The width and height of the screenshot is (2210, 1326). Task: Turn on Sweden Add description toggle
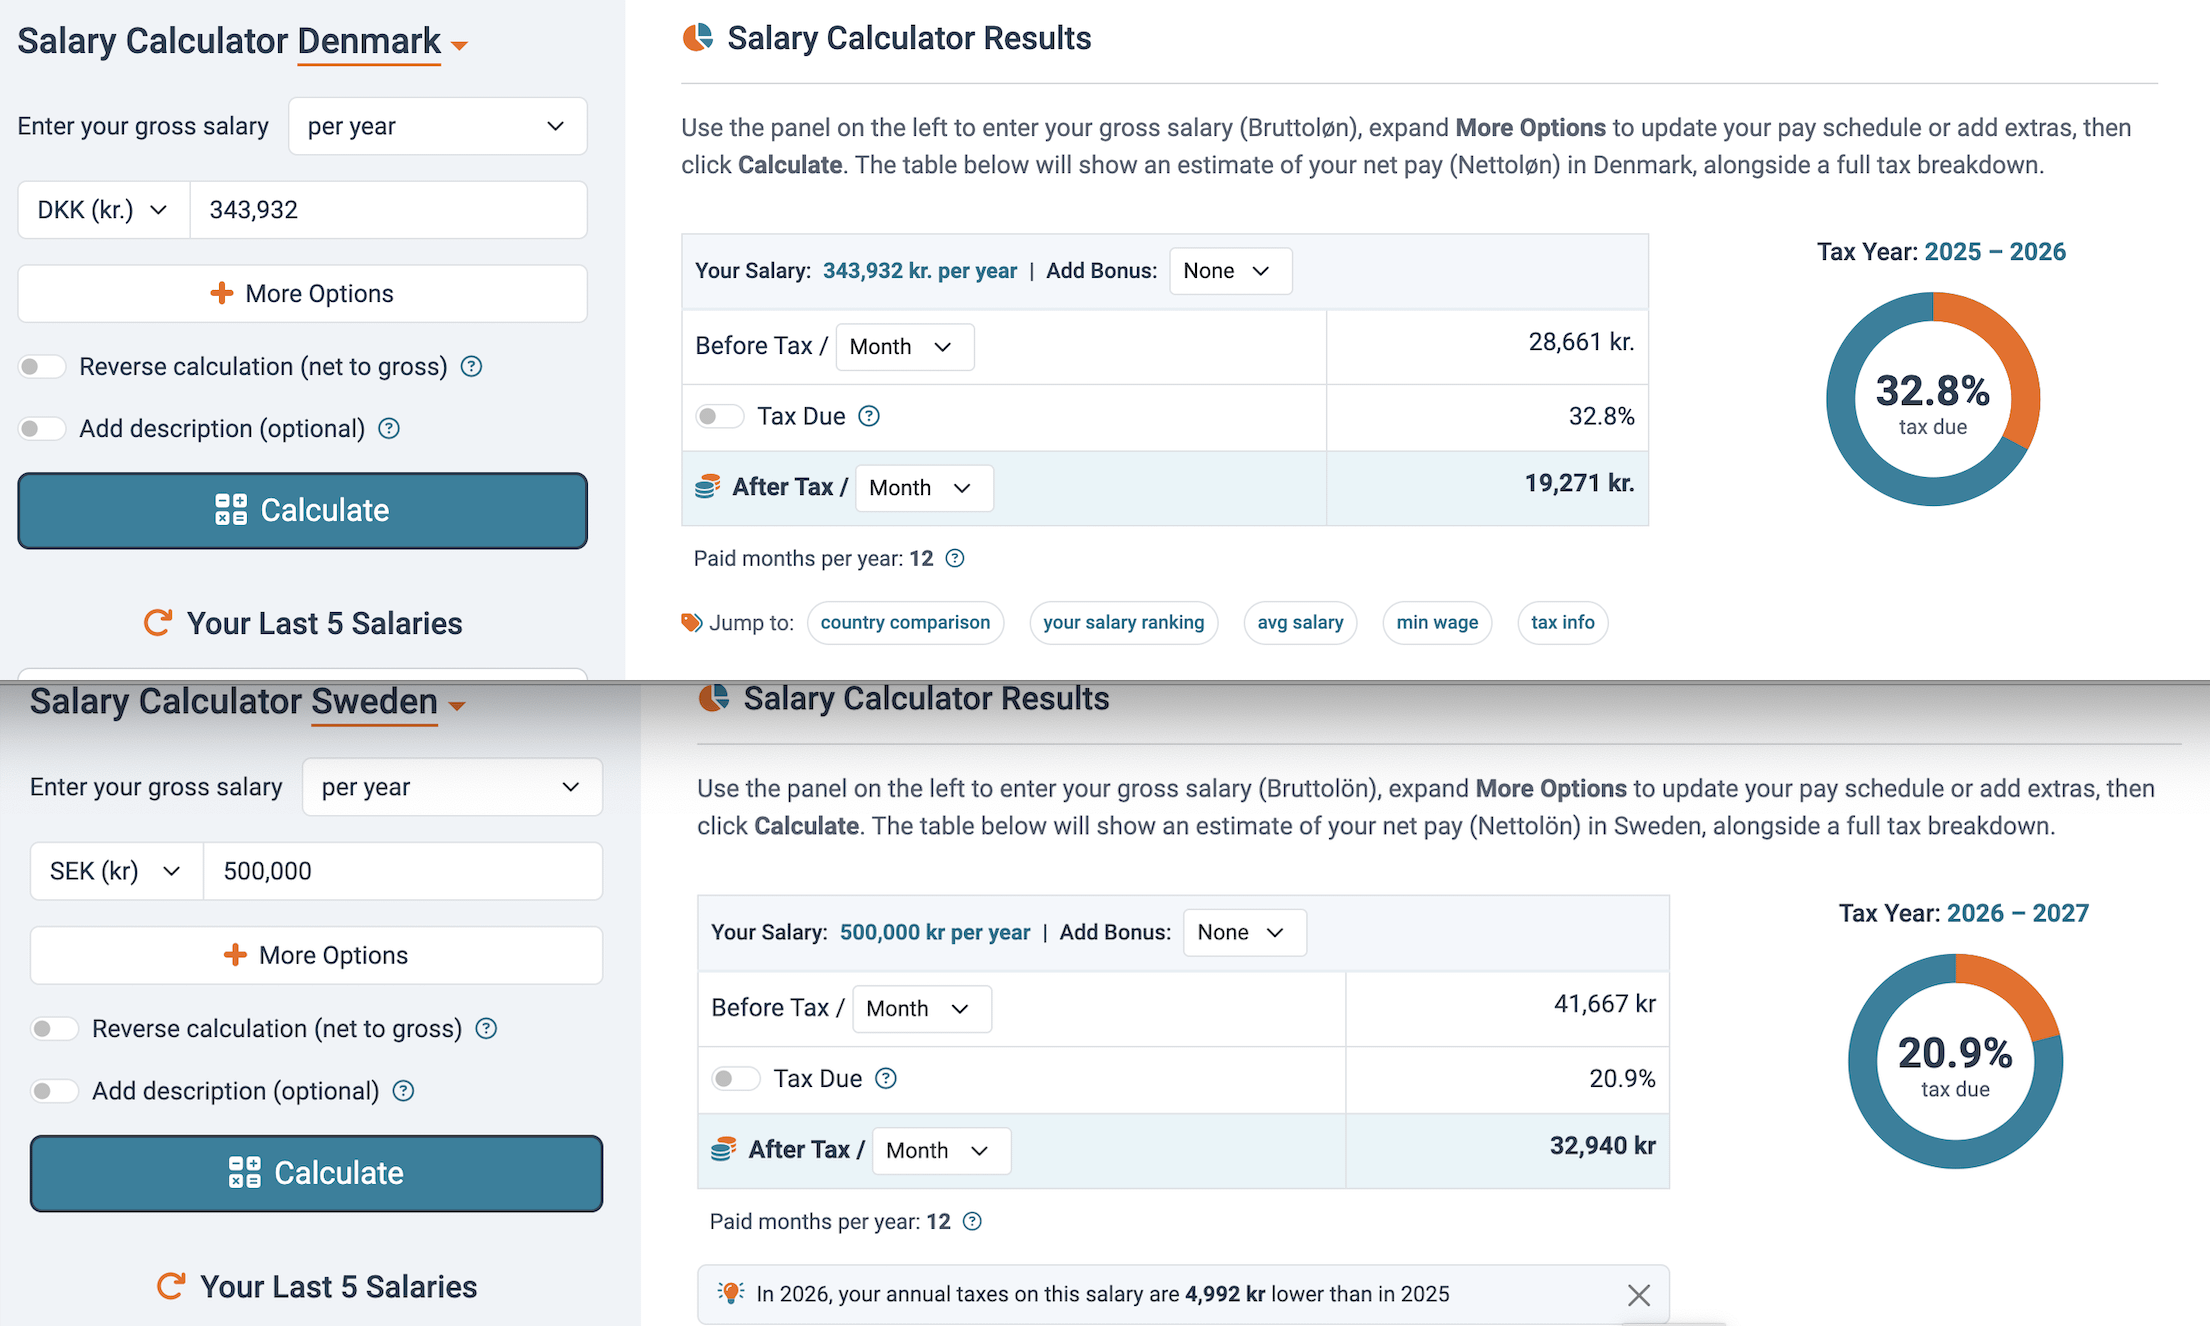pyautogui.click(x=54, y=1091)
